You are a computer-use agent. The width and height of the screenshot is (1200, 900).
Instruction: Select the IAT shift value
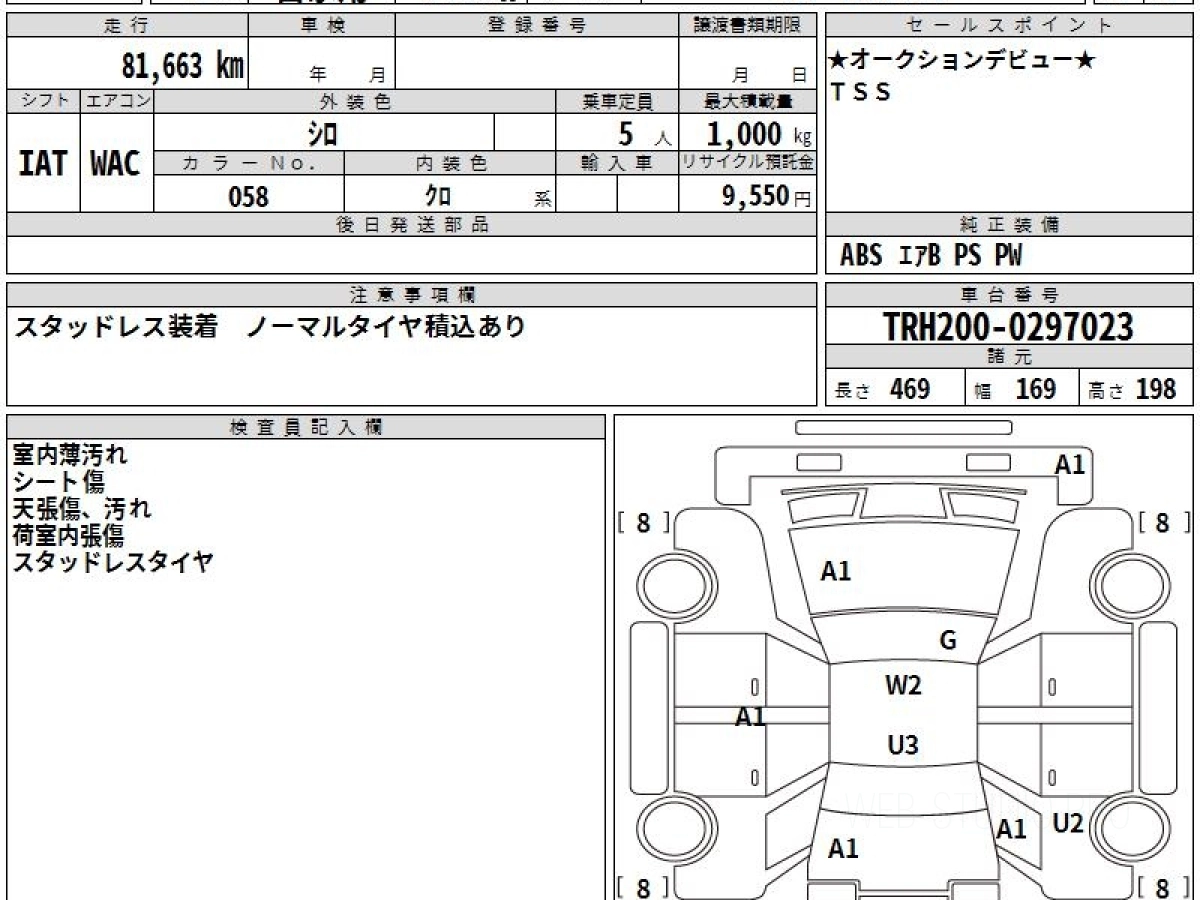(x=43, y=163)
